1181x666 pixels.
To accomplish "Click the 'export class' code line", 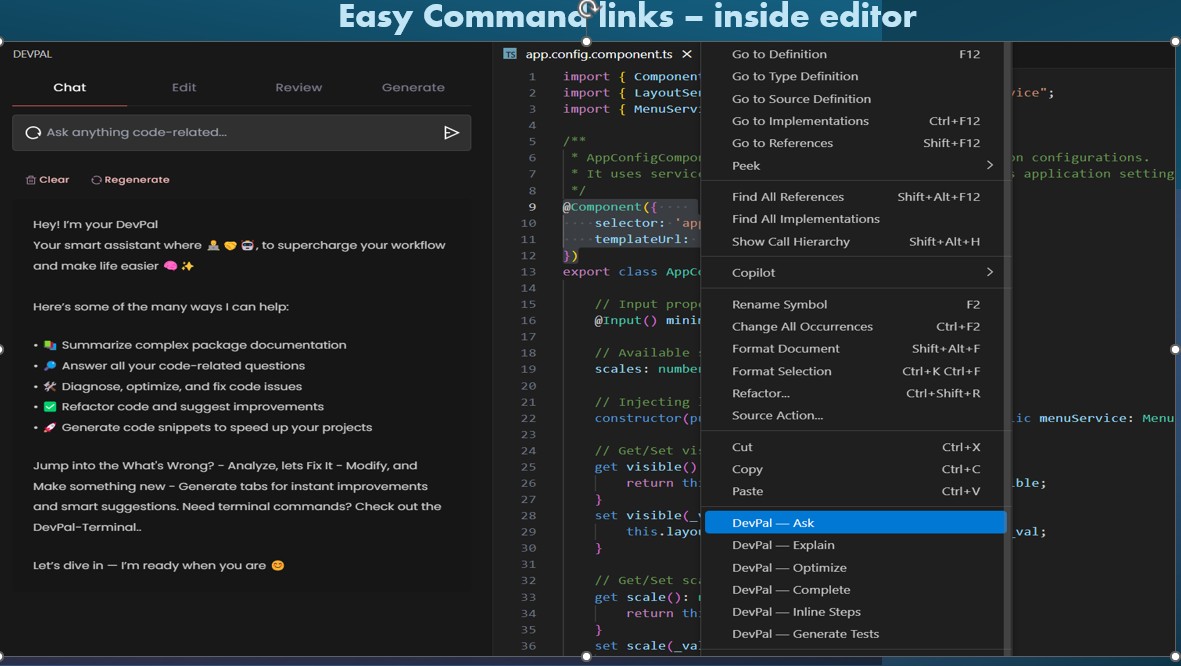I will [609, 272].
